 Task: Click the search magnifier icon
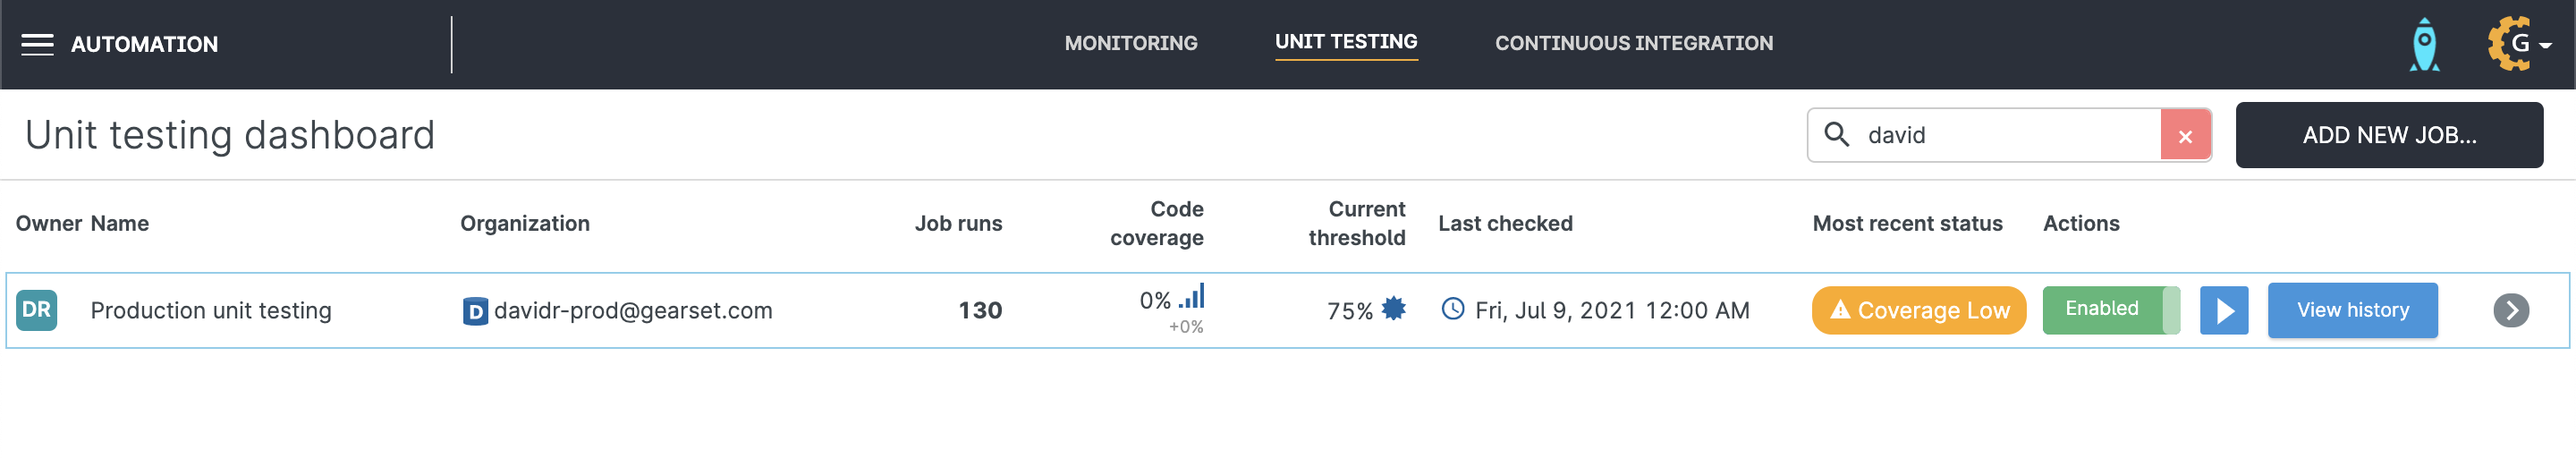click(1836, 134)
